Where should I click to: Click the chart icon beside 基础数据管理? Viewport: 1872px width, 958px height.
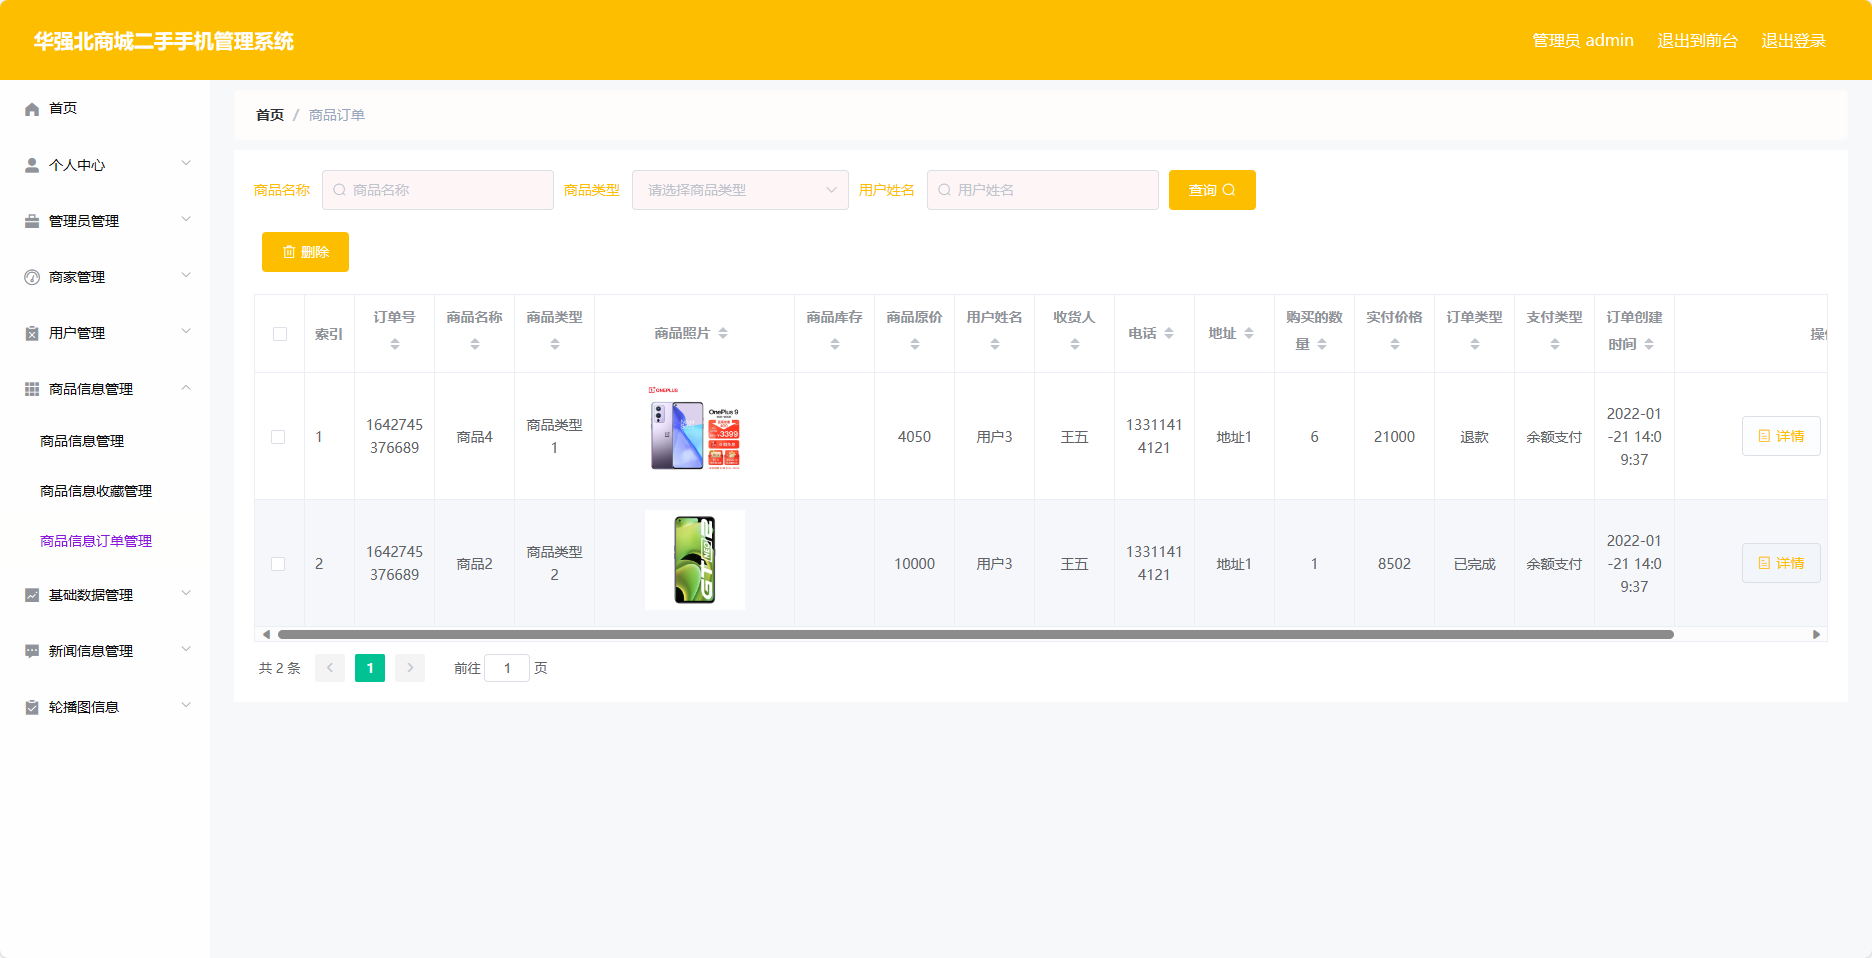pyautogui.click(x=32, y=595)
